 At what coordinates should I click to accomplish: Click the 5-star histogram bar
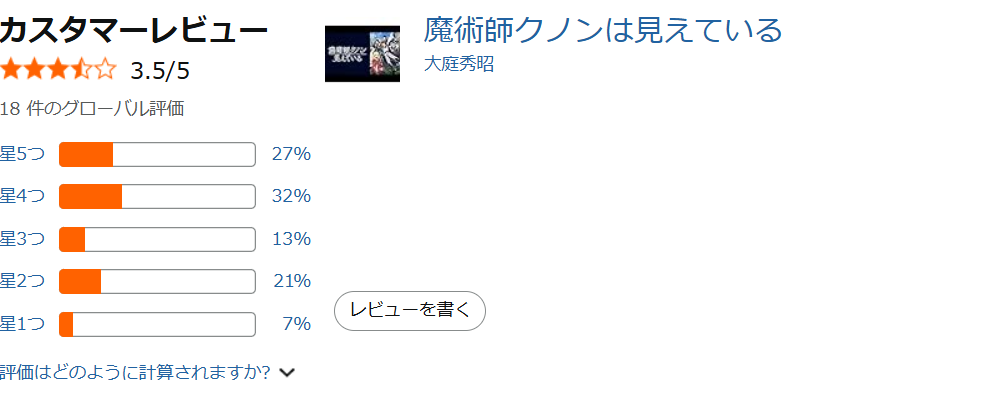tap(157, 155)
